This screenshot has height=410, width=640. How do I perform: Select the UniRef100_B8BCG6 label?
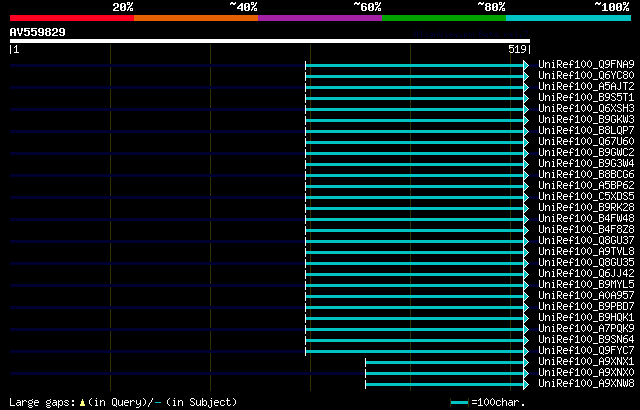pyautogui.click(x=586, y=175)
